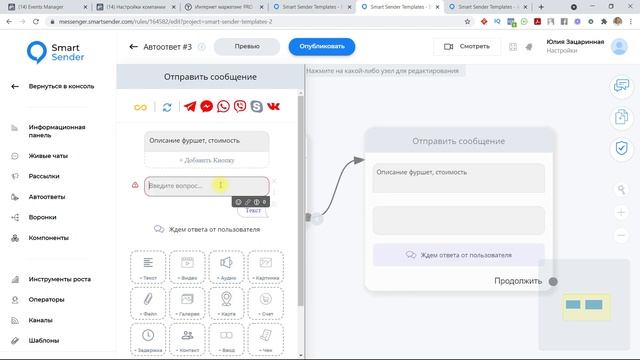Select the VK channel icon
The height and width of the screenshot is (360, 640).
click(x=273, y=107)
